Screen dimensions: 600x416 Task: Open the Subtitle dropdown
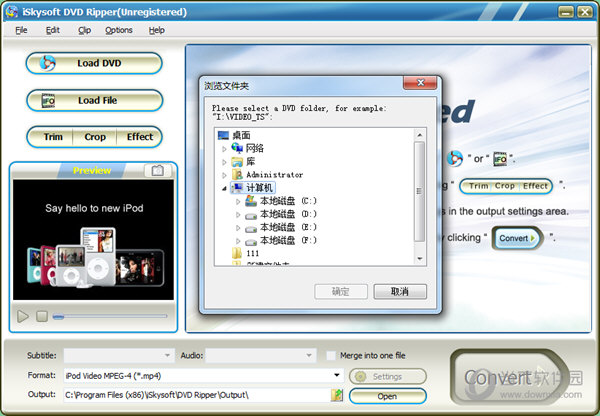167,356
